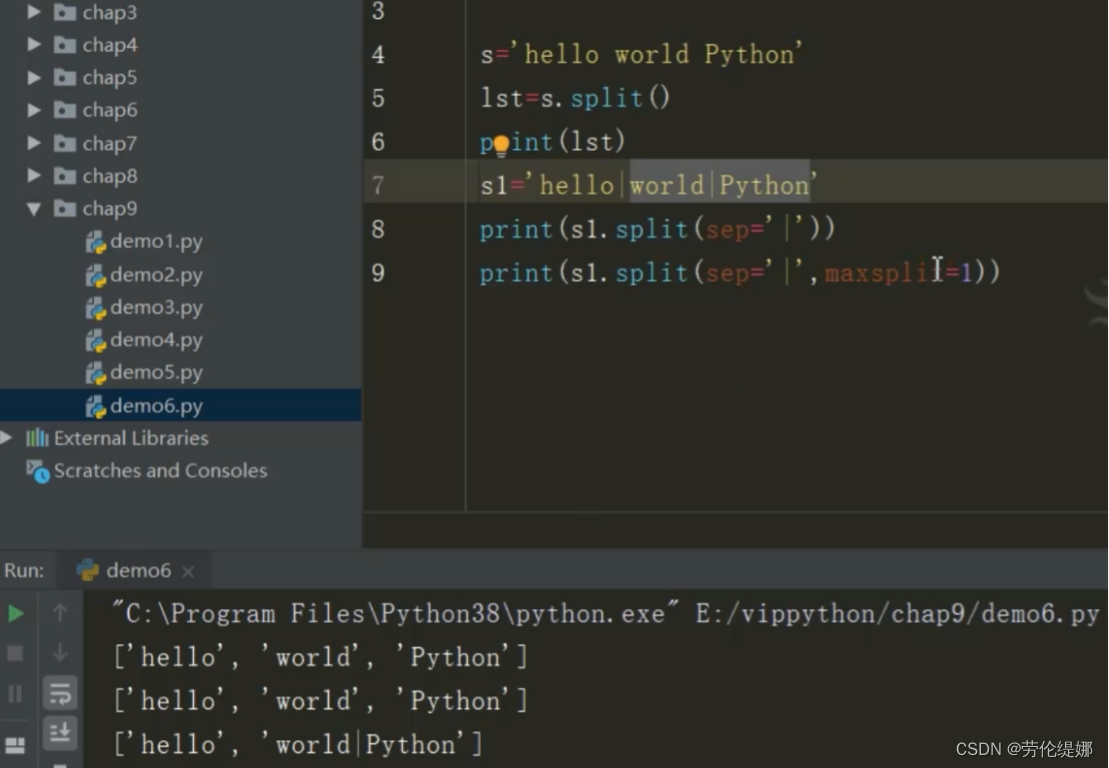Click the demo1.py Python file icon
Screen dimensions: 1109x768
(x=95, y=242)
